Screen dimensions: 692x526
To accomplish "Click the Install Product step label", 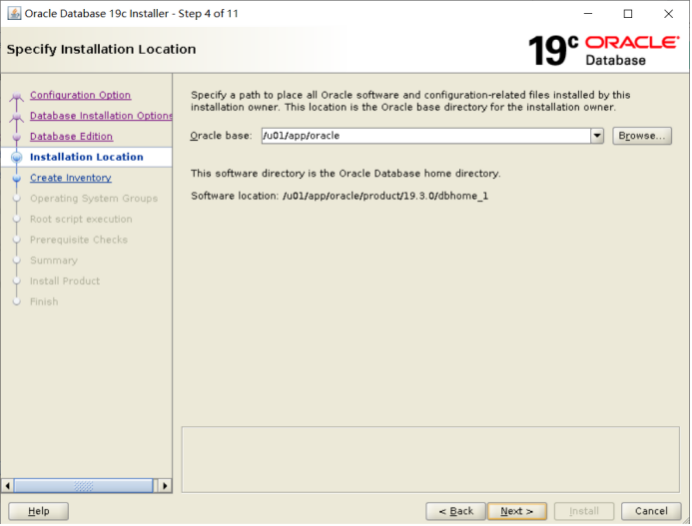I will click(x=65, y=281).
